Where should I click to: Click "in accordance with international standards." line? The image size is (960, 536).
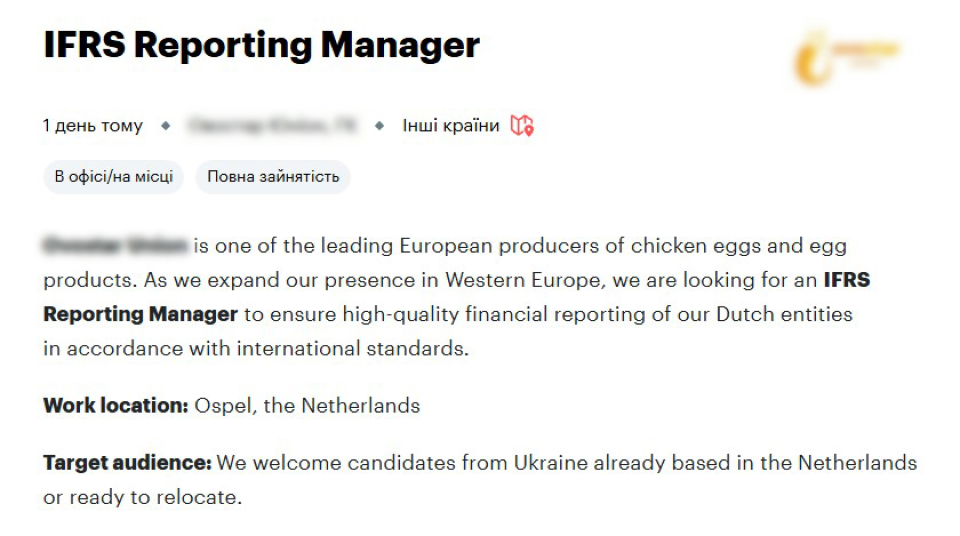255,349
